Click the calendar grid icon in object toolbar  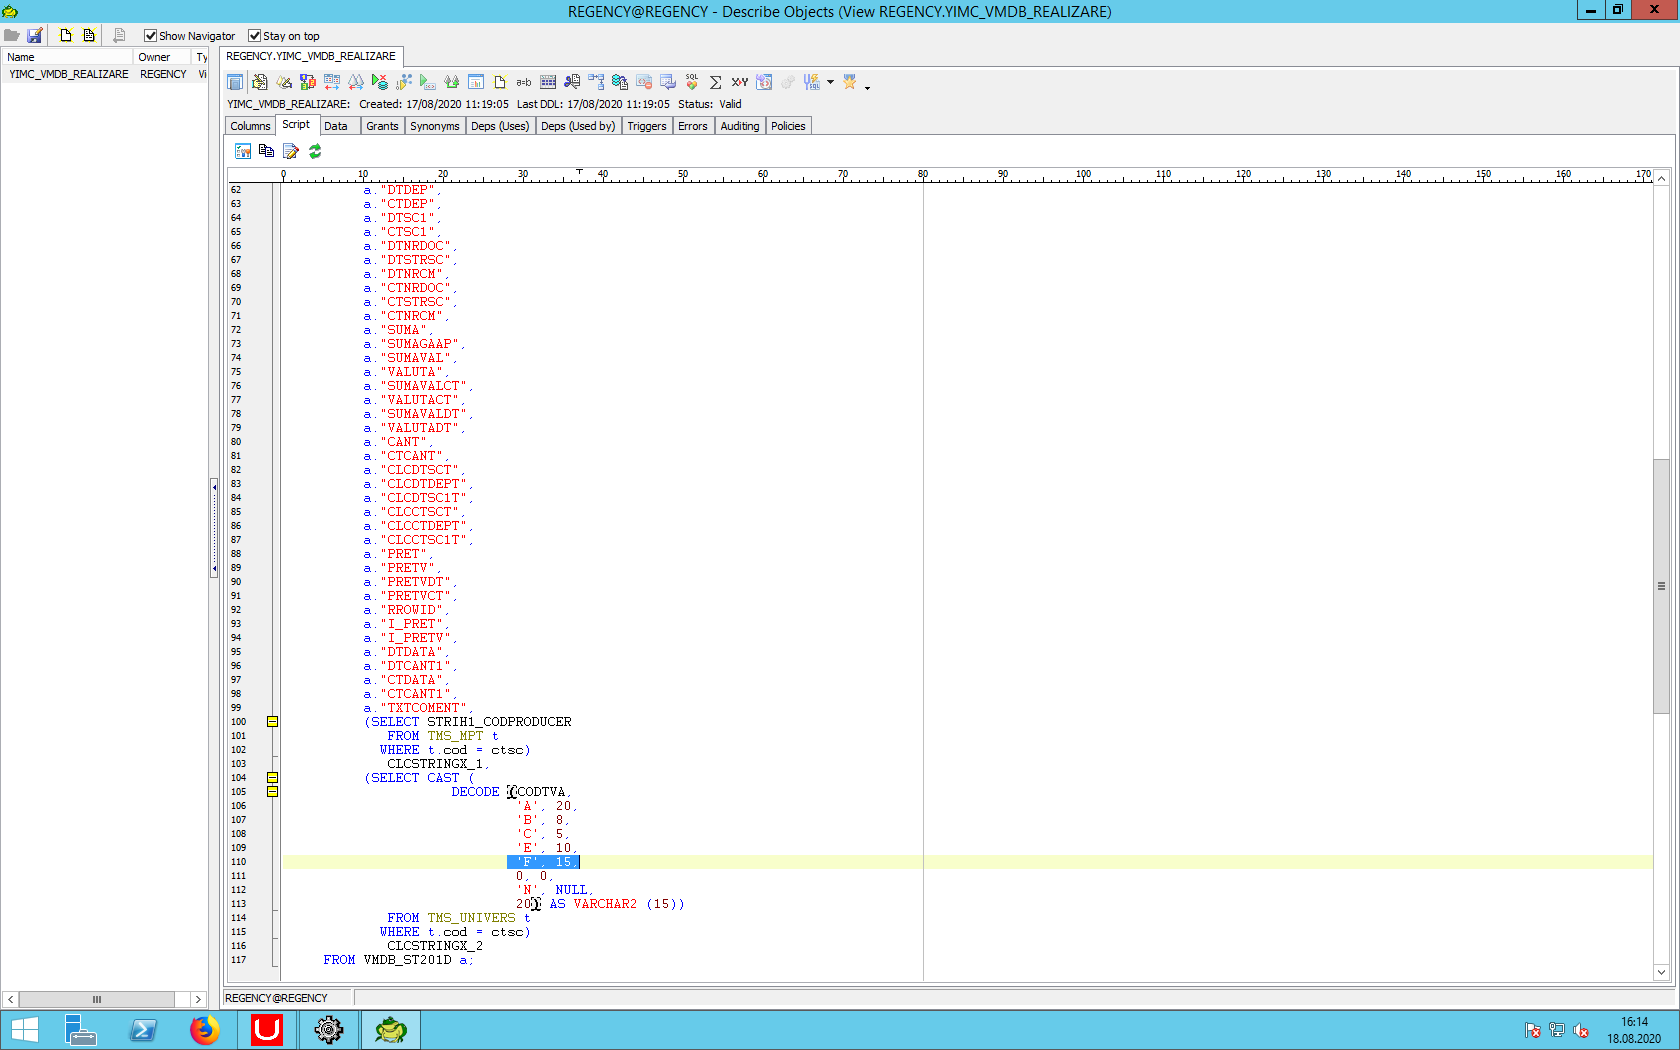pyautogui.click(x=548, y=82)
